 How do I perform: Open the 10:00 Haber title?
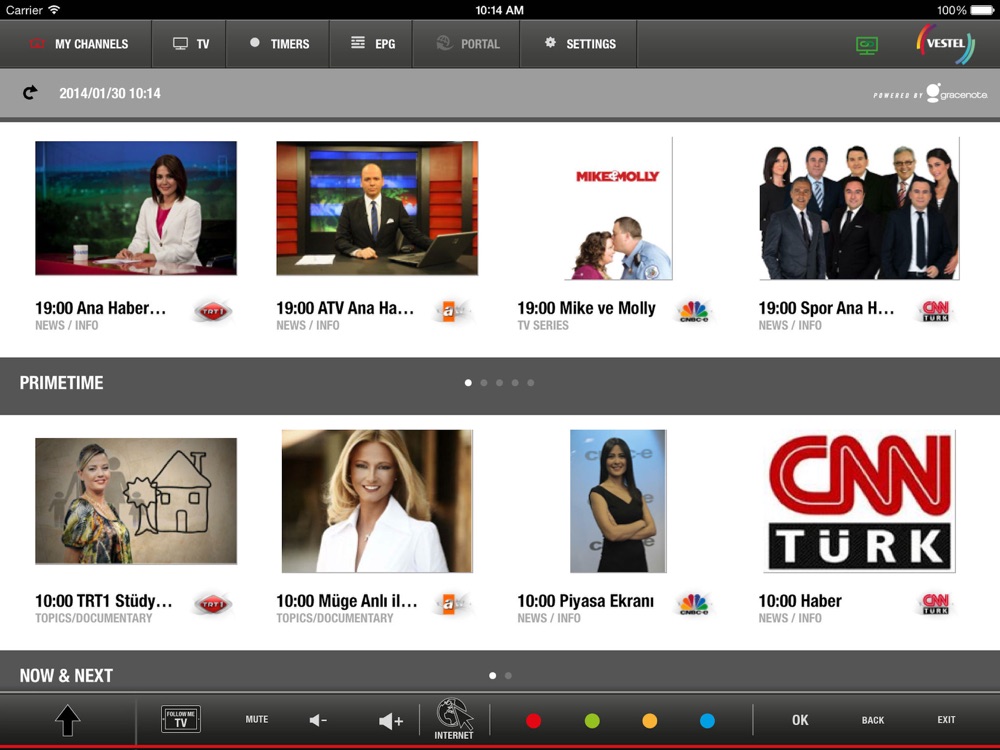pyautogui.click(x=800, y=601)
